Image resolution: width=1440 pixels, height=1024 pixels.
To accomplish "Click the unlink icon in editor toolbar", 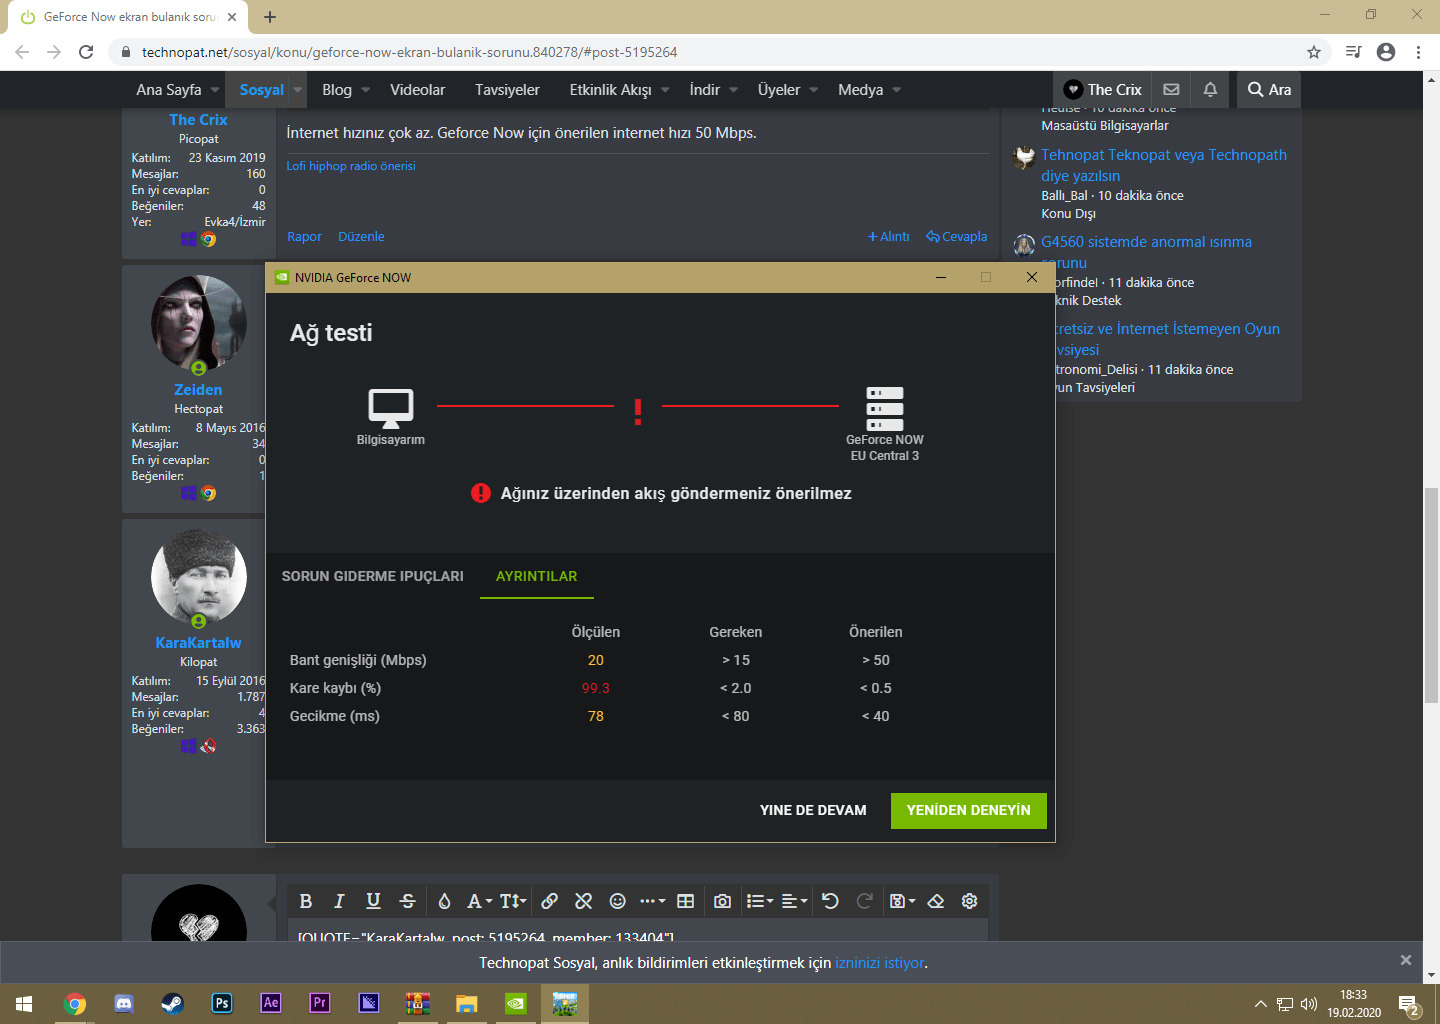I will click(x=584, y=901).
